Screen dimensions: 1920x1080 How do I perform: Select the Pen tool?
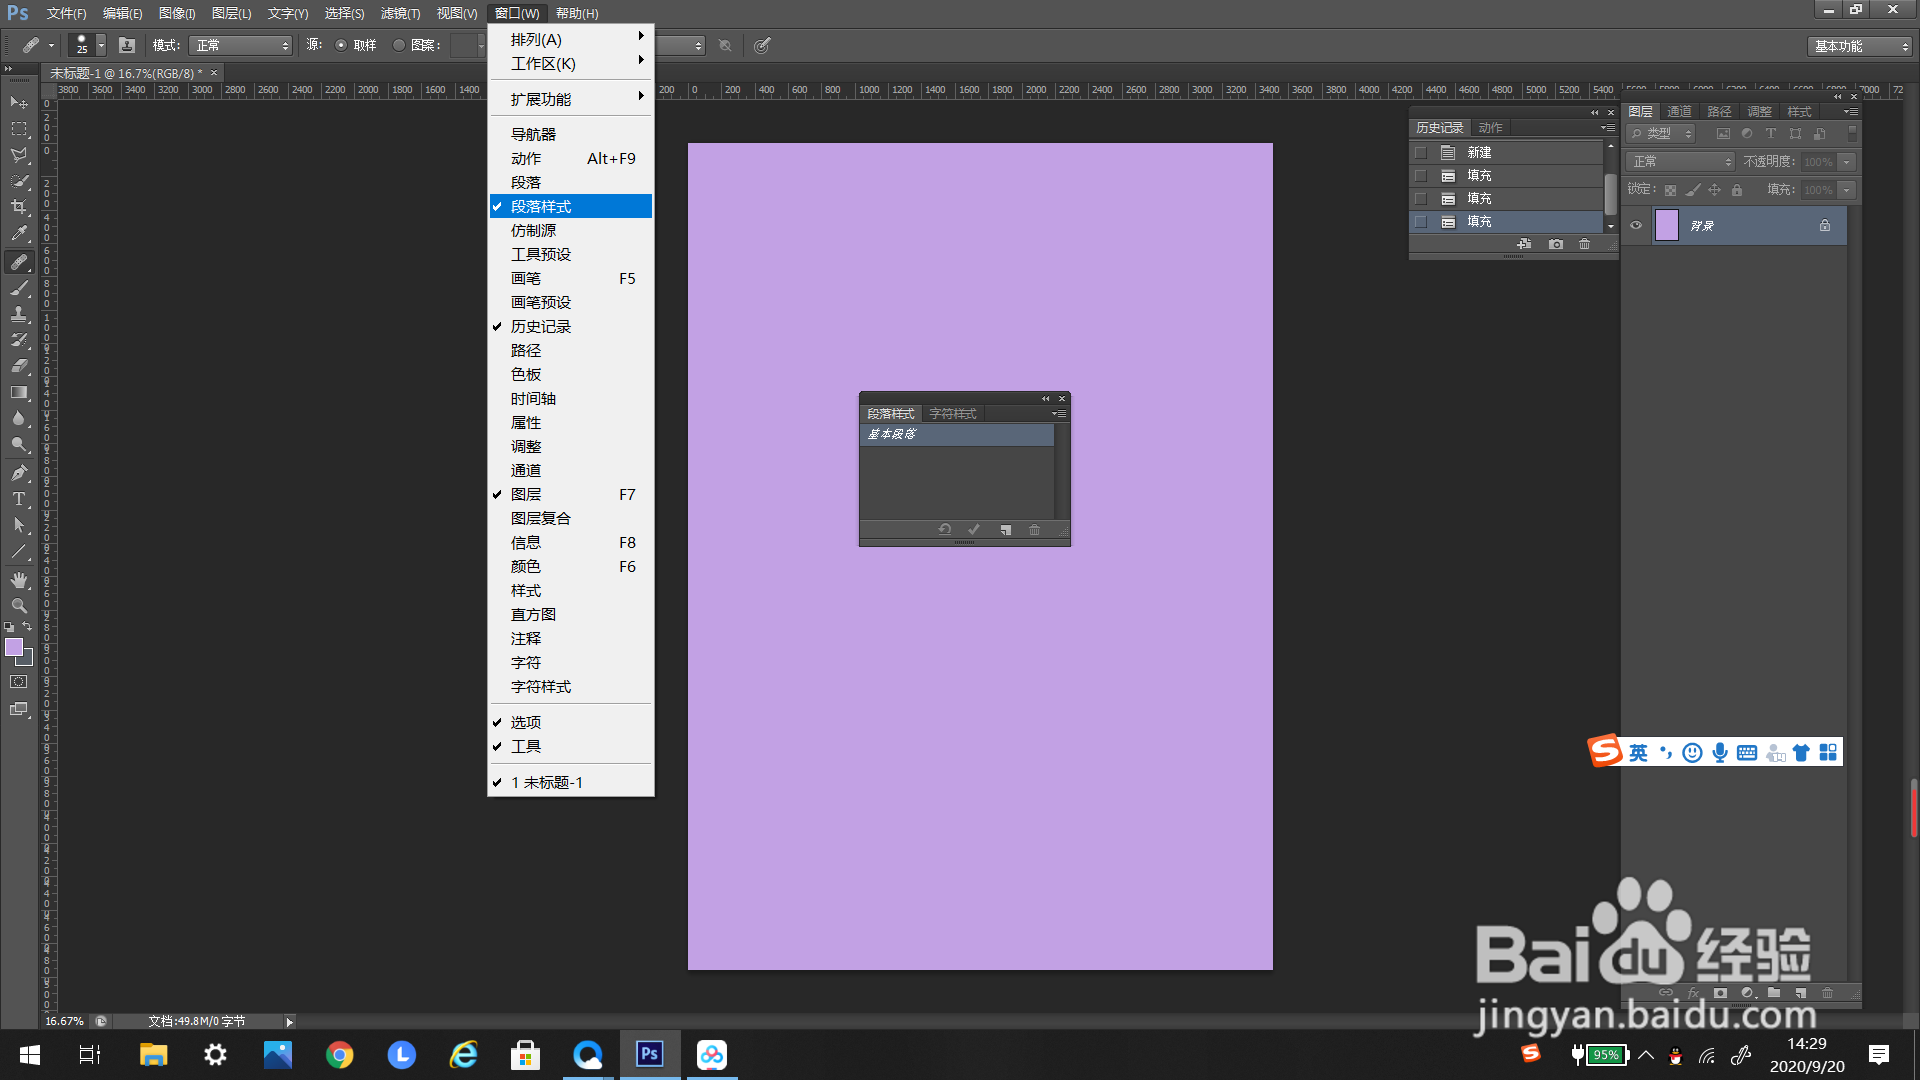tap(19, 473)
